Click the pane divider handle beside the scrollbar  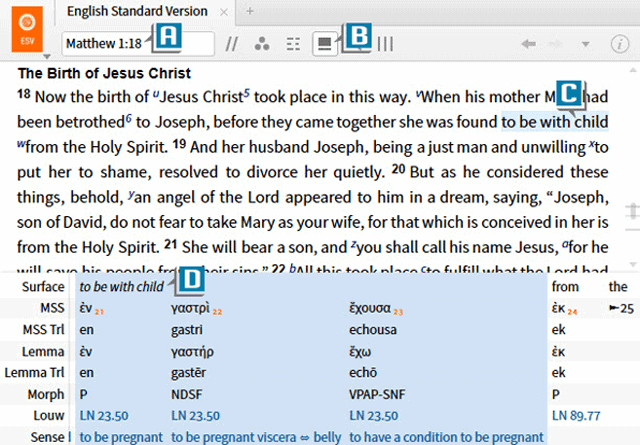pyautogui.click(x=632, y=211)
